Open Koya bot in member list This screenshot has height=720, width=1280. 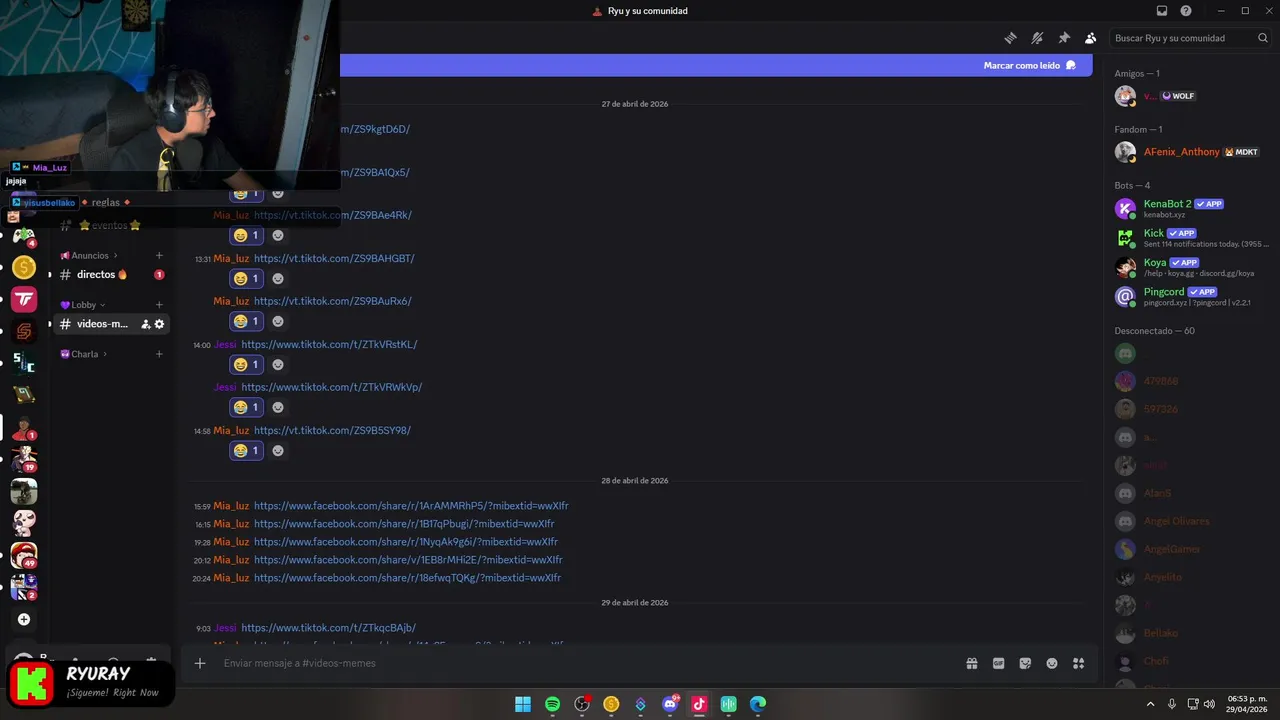[x=1187, y=267]
